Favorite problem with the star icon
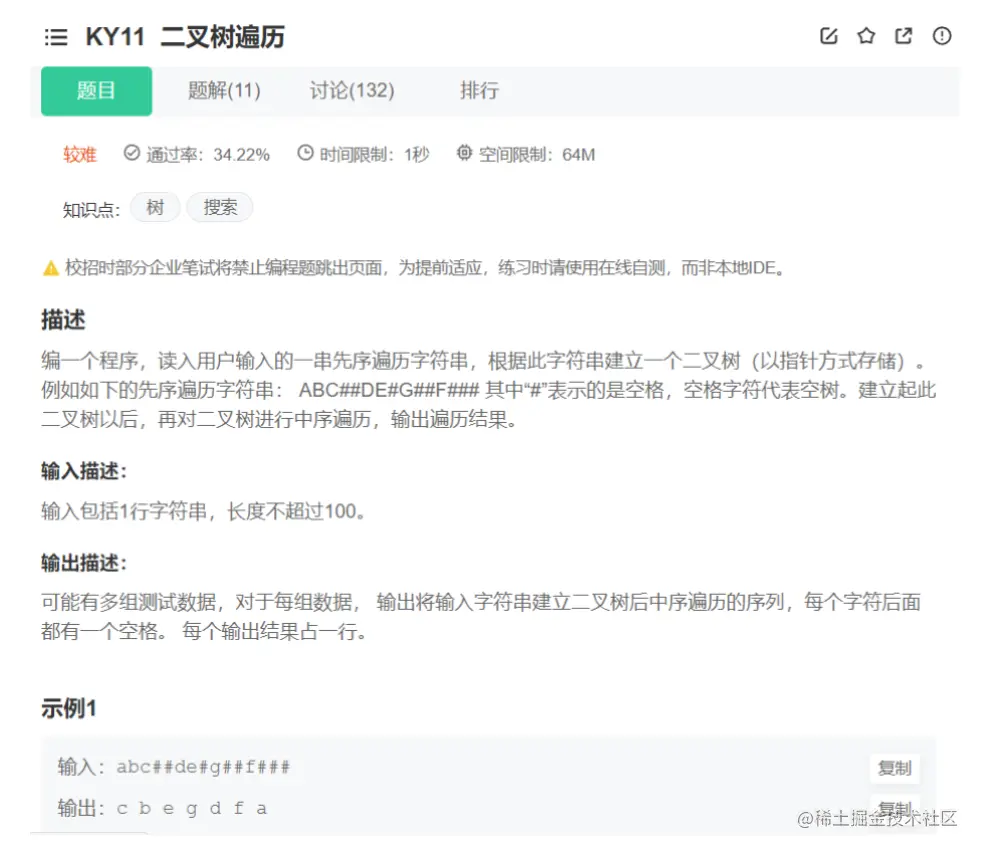 (866, 36)
